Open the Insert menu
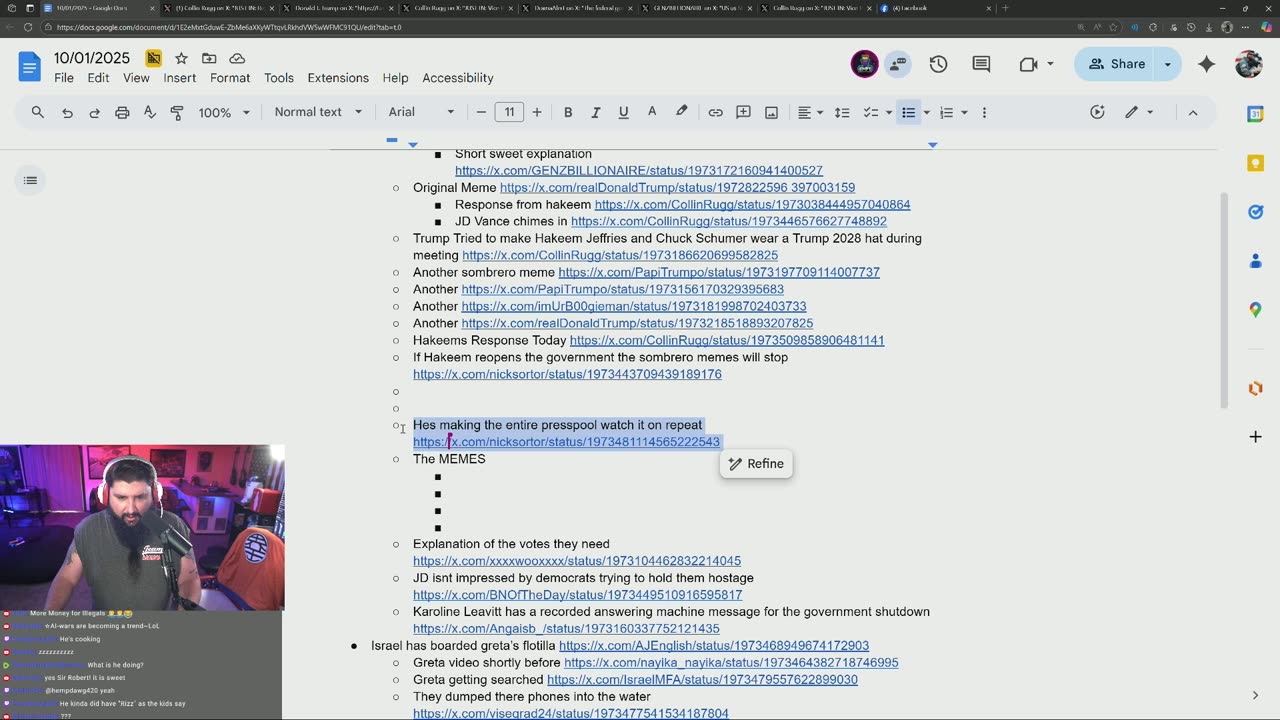The width and height of the screenshot is (1280, 720). pyautogui.click(x=180, y=78)
